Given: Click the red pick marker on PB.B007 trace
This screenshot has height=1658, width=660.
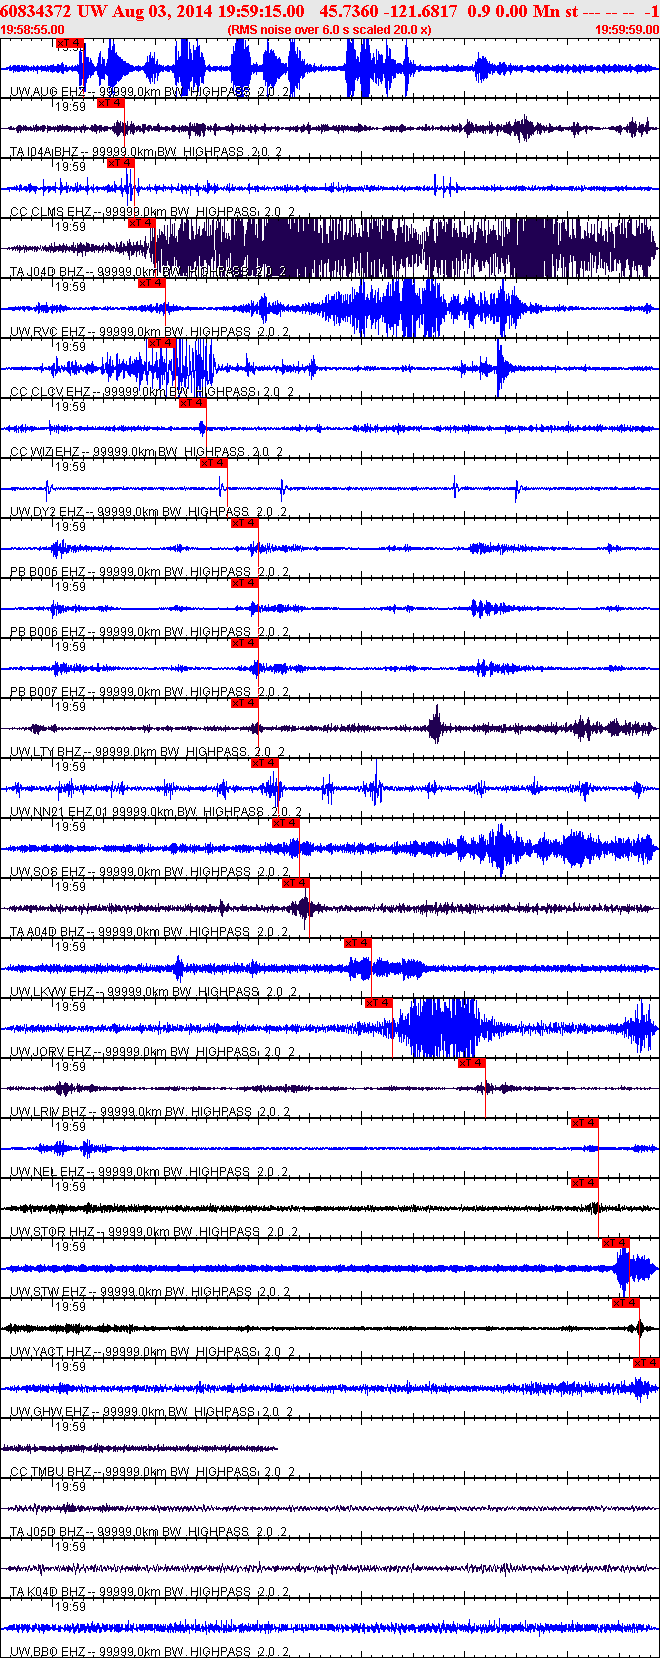Looking at the screenshot, I should [x=245, y=643].
